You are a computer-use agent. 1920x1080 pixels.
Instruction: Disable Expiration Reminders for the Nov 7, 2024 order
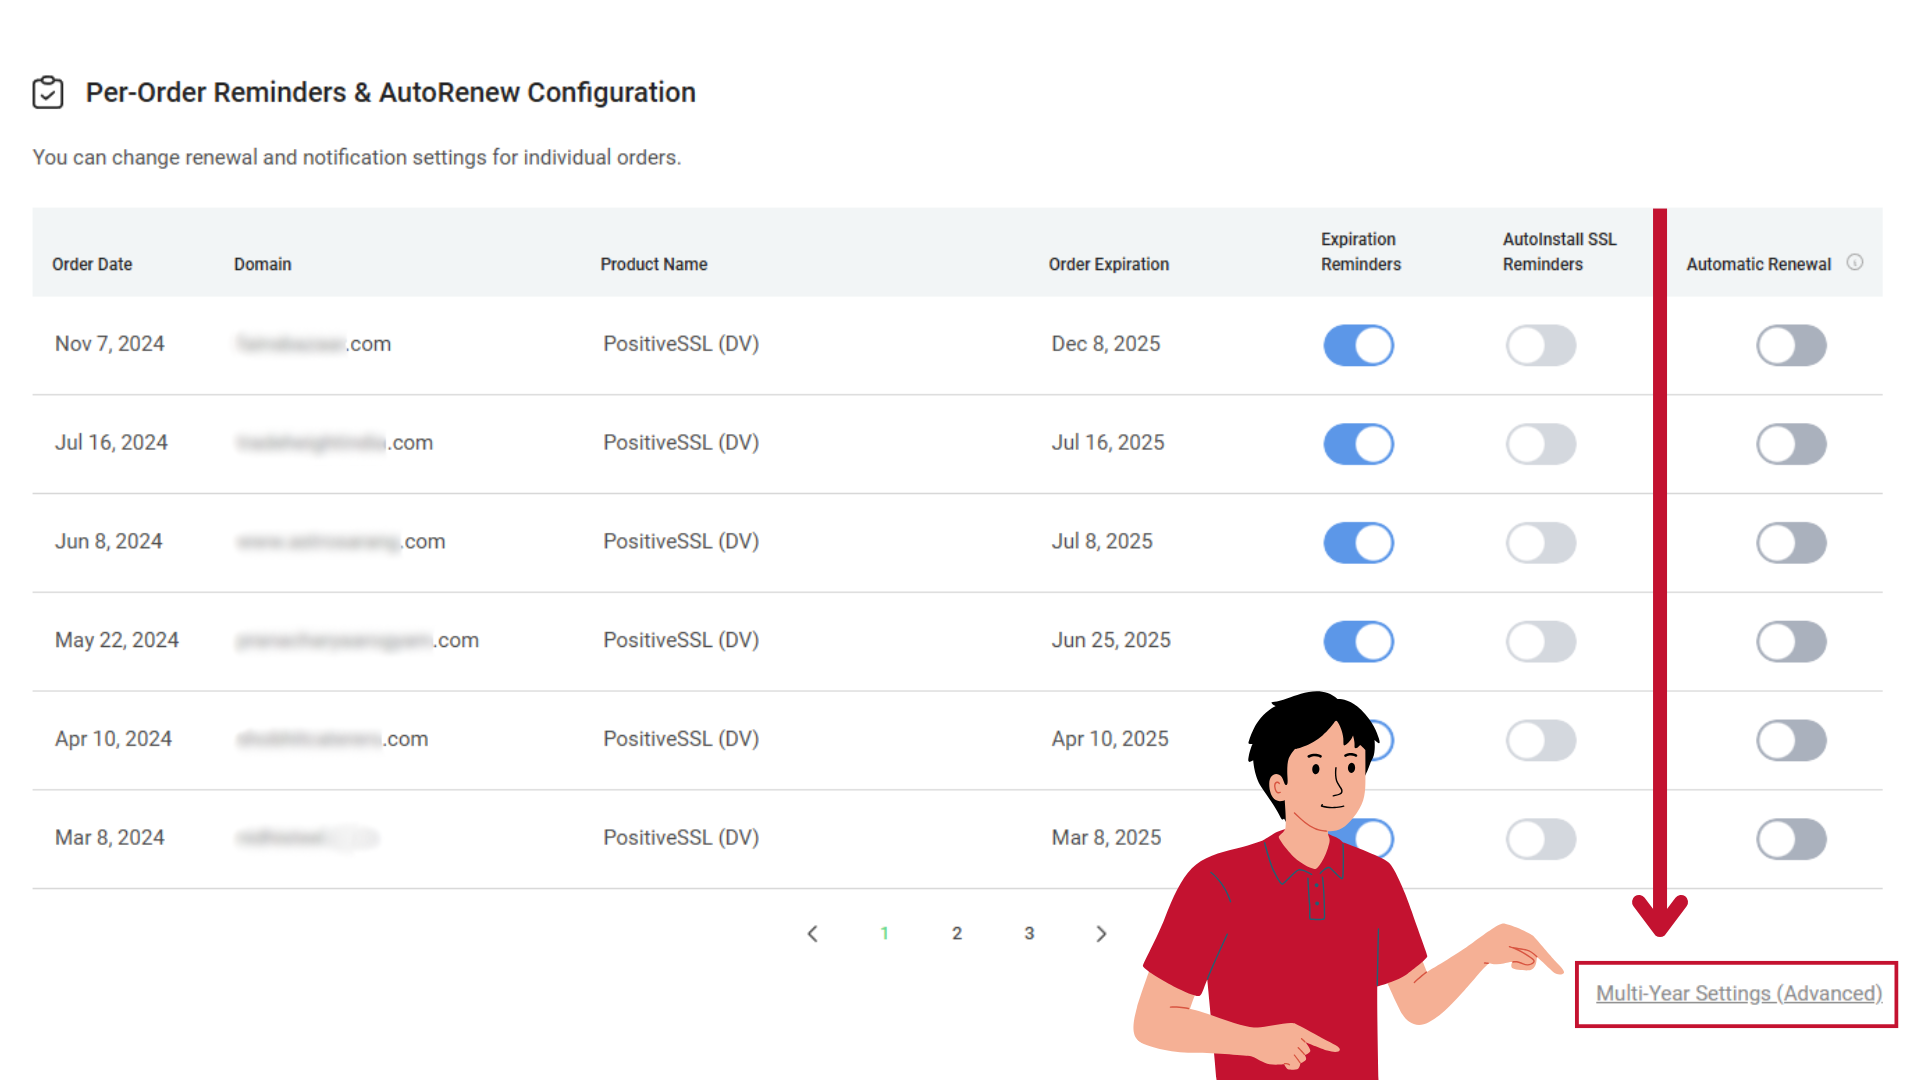(x=1358, y=345)
